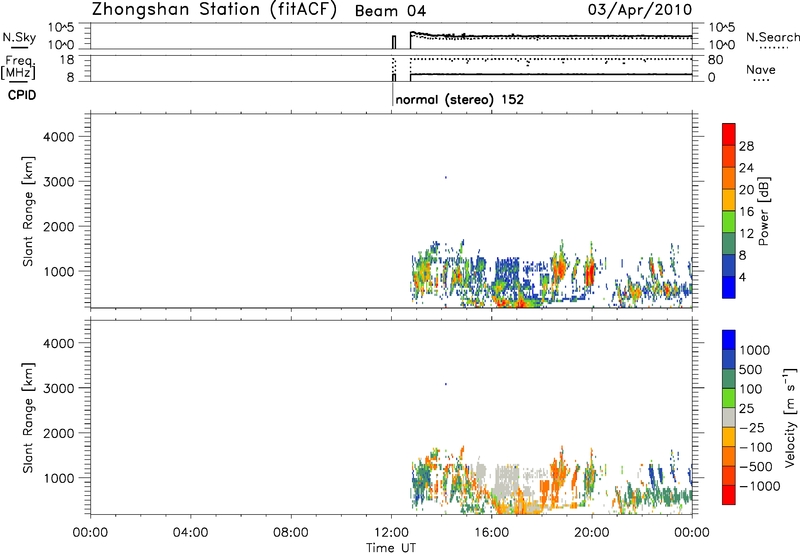Pick the red top segment of Power color bar
The width and height of the screenshot is (800, 554).
729,134
